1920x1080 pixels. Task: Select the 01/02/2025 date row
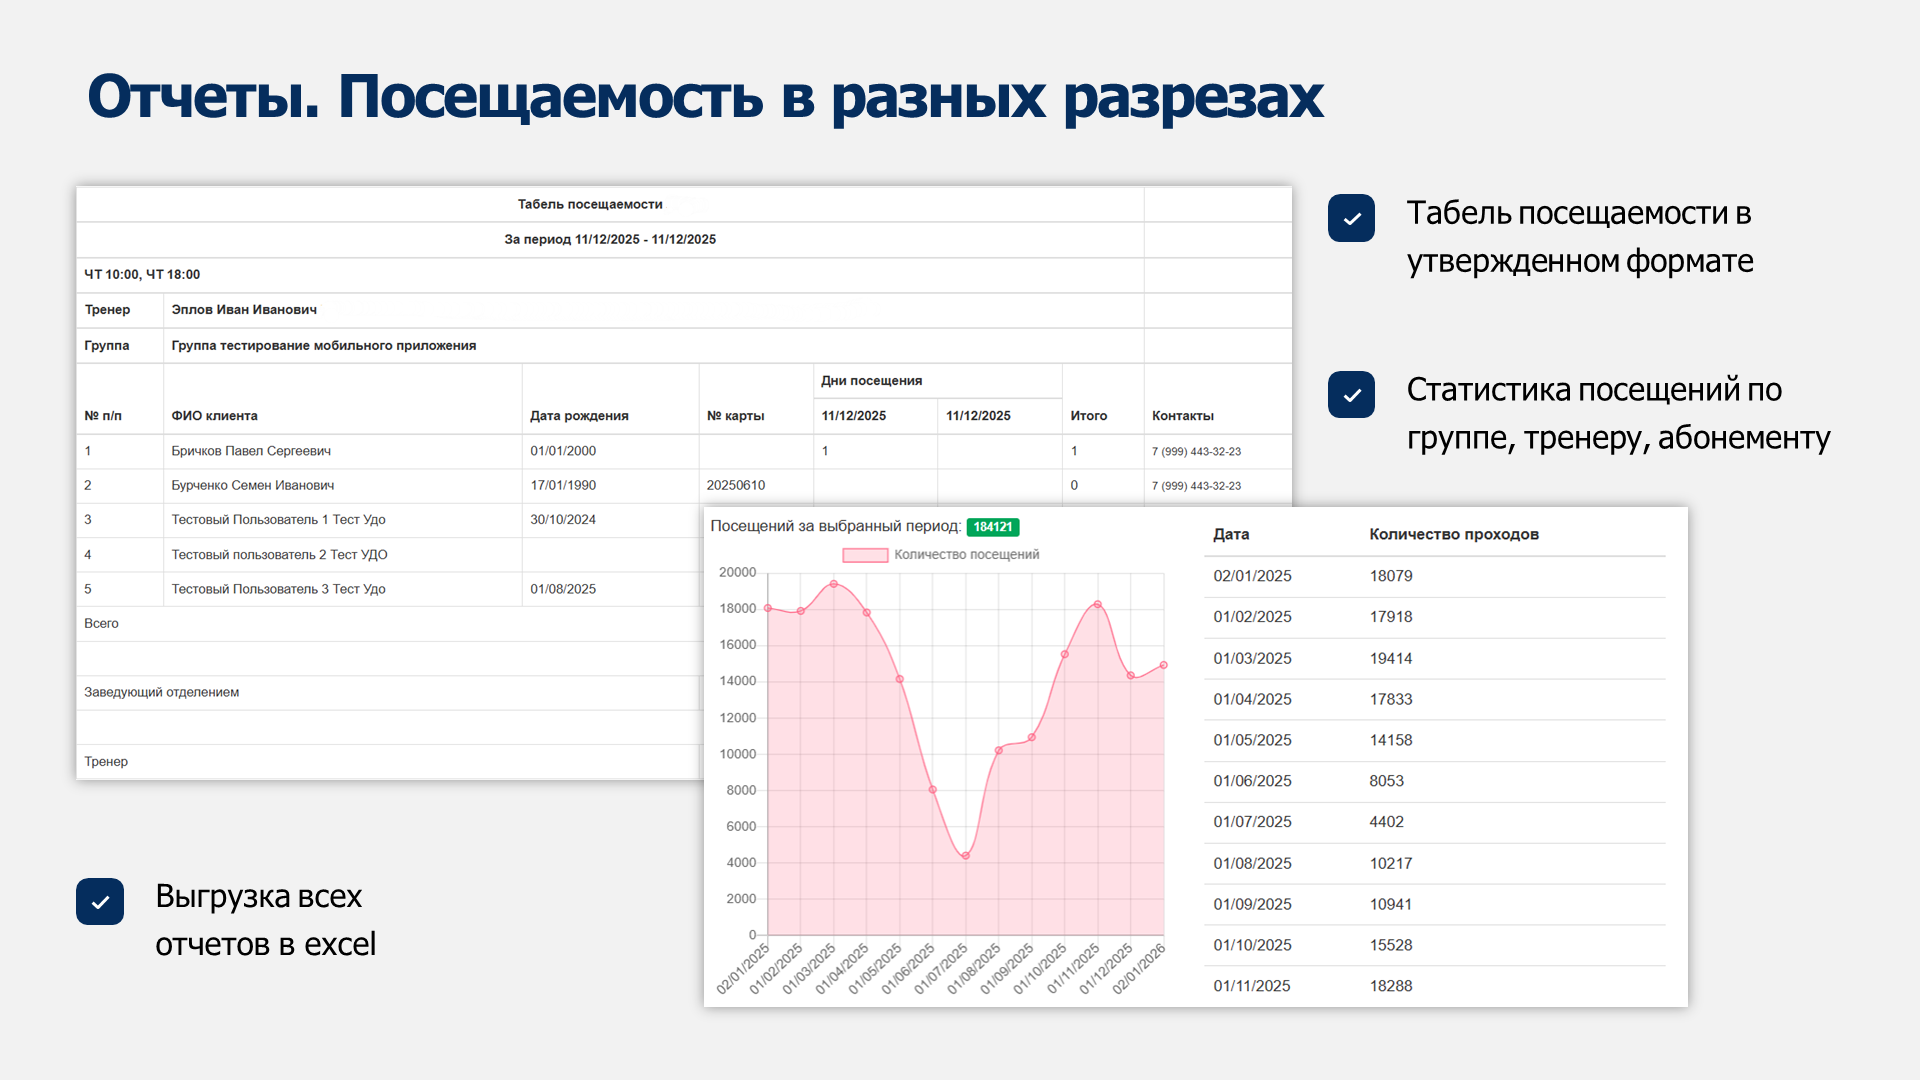(1435, 617)
